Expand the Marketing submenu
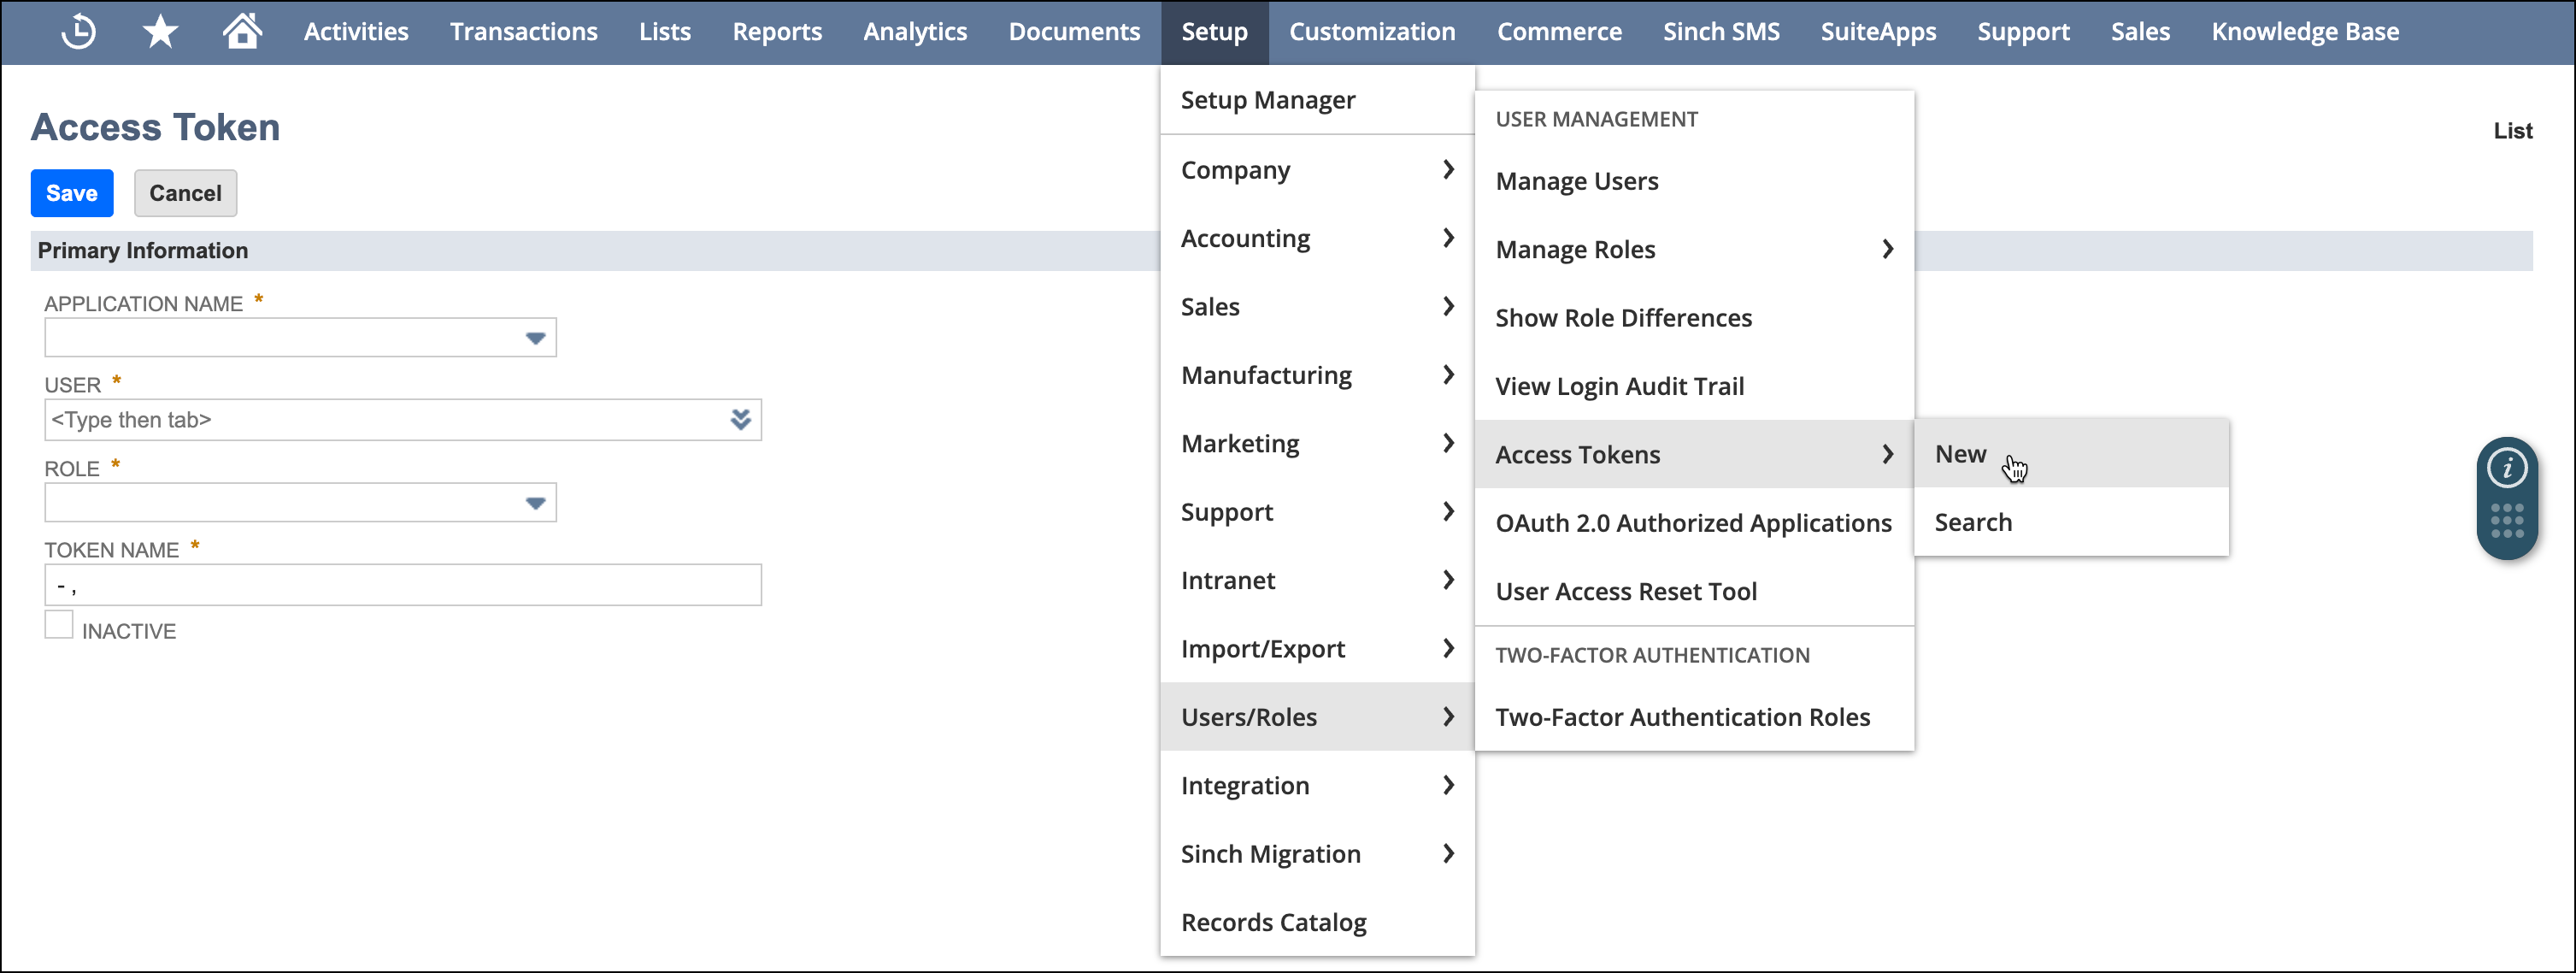The height and width of the screenshot is (973, 2576). pos(1316,443)
